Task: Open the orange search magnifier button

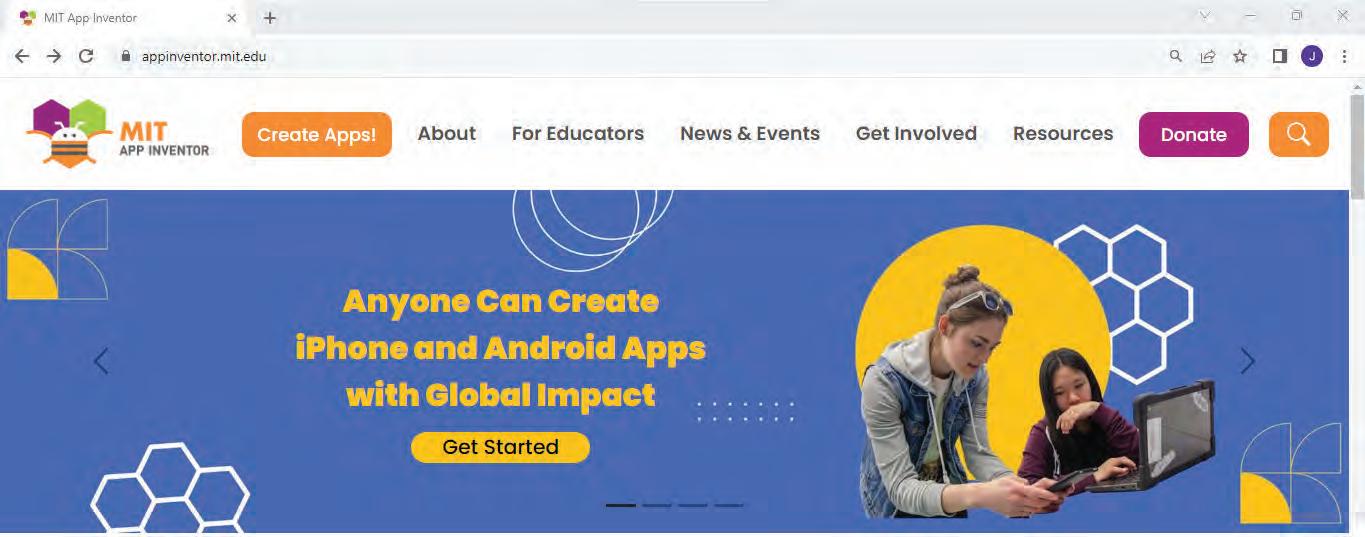Action: pyautogui.click(x=1298, y=134)
